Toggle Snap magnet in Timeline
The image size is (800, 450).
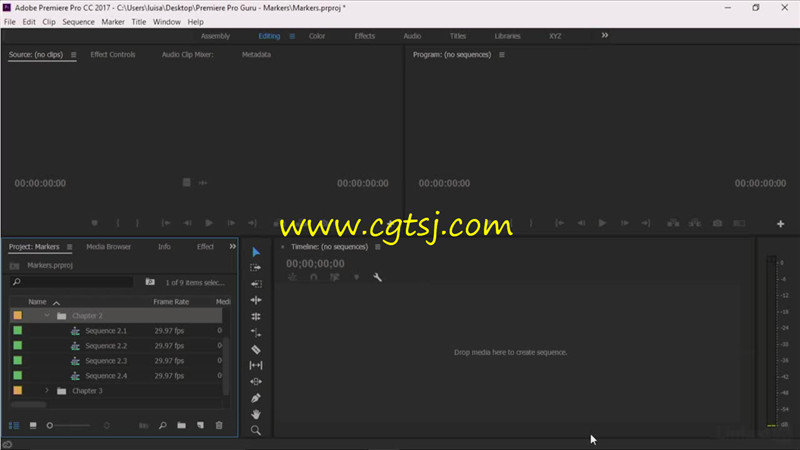(314, 277)
